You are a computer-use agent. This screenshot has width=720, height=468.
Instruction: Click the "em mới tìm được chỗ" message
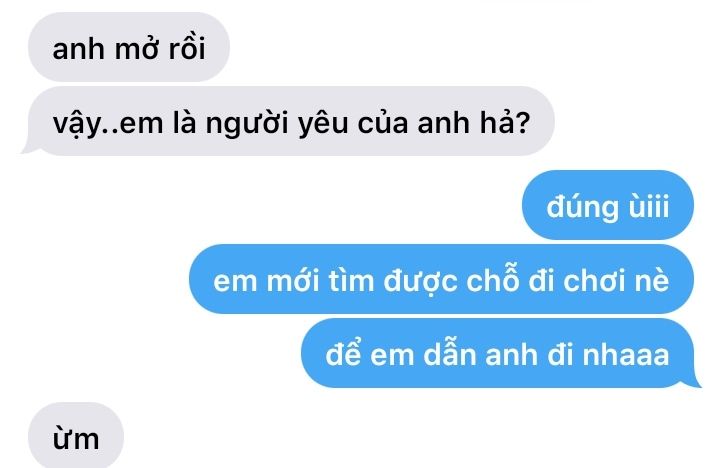(x=441, y=279)
